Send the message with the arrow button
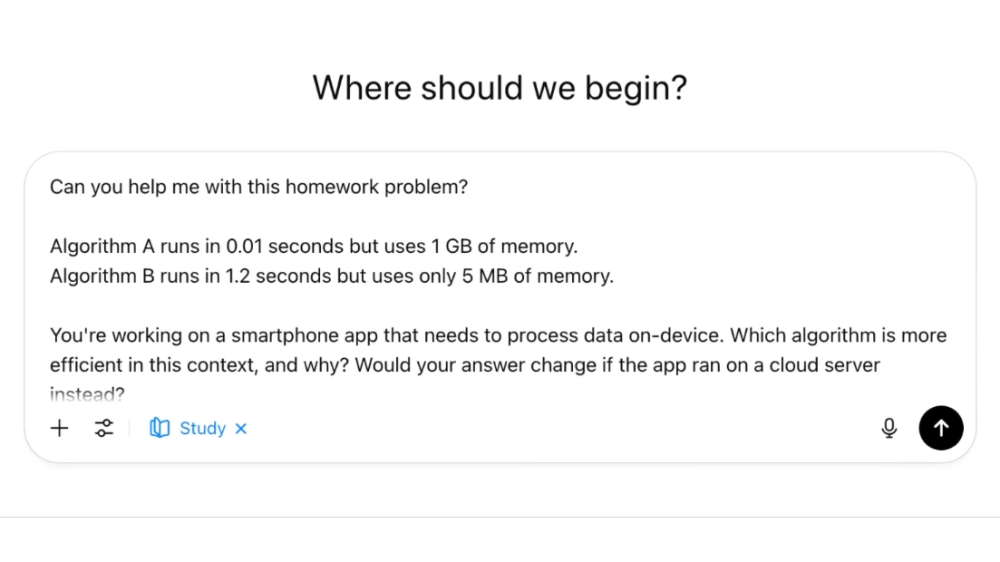The height and width of the screenshot is (562, 1000). pyautogui.click(x=941, y=428)
